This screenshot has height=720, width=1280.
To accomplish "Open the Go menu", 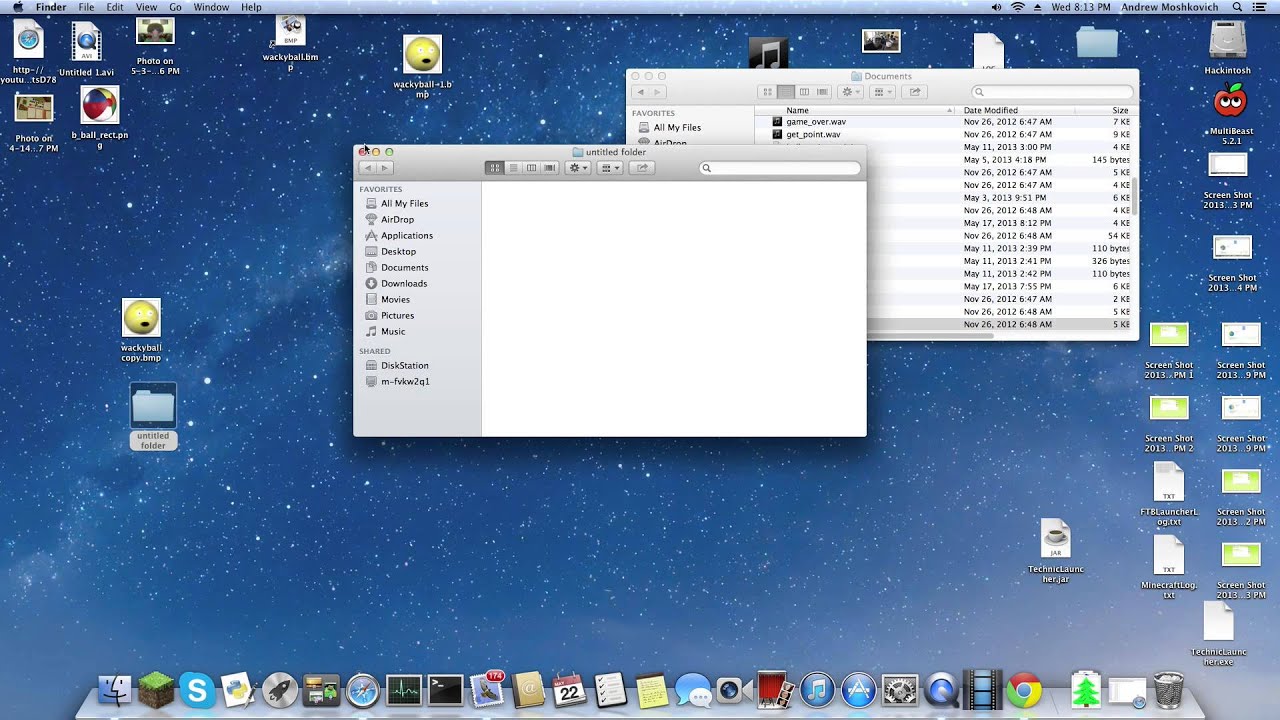I will 175,7.
